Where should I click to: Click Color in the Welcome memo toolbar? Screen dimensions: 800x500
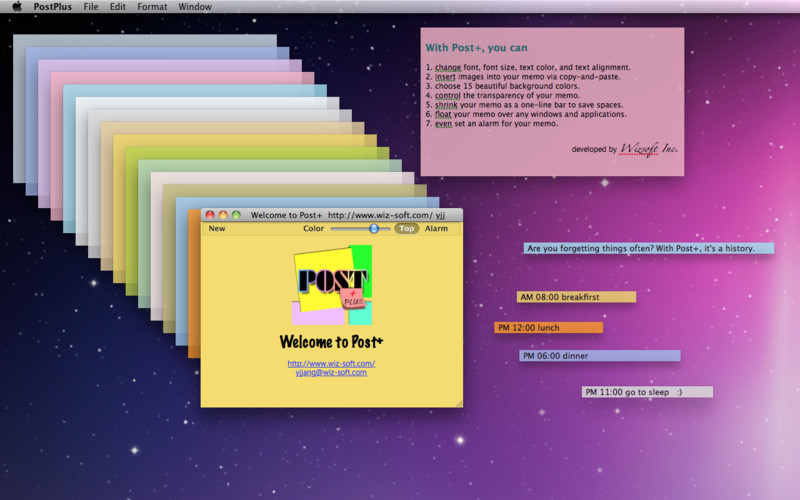click(x=313, y=229)
